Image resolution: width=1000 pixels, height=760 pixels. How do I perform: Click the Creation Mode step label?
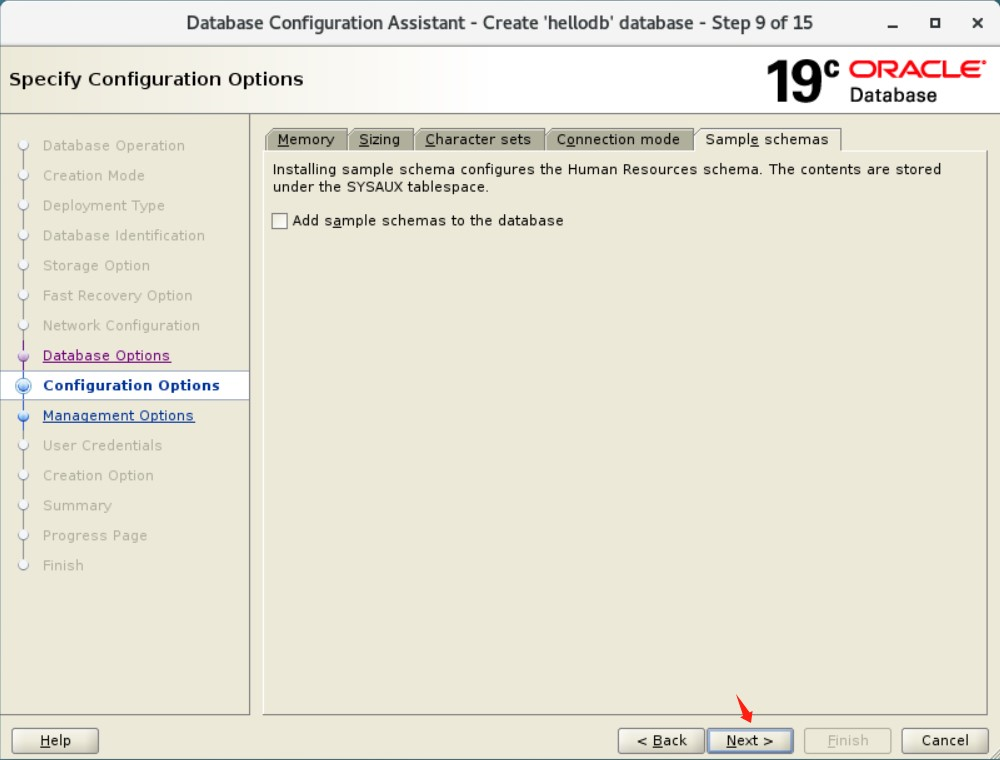pyautogui.click(x=94, y=175)
